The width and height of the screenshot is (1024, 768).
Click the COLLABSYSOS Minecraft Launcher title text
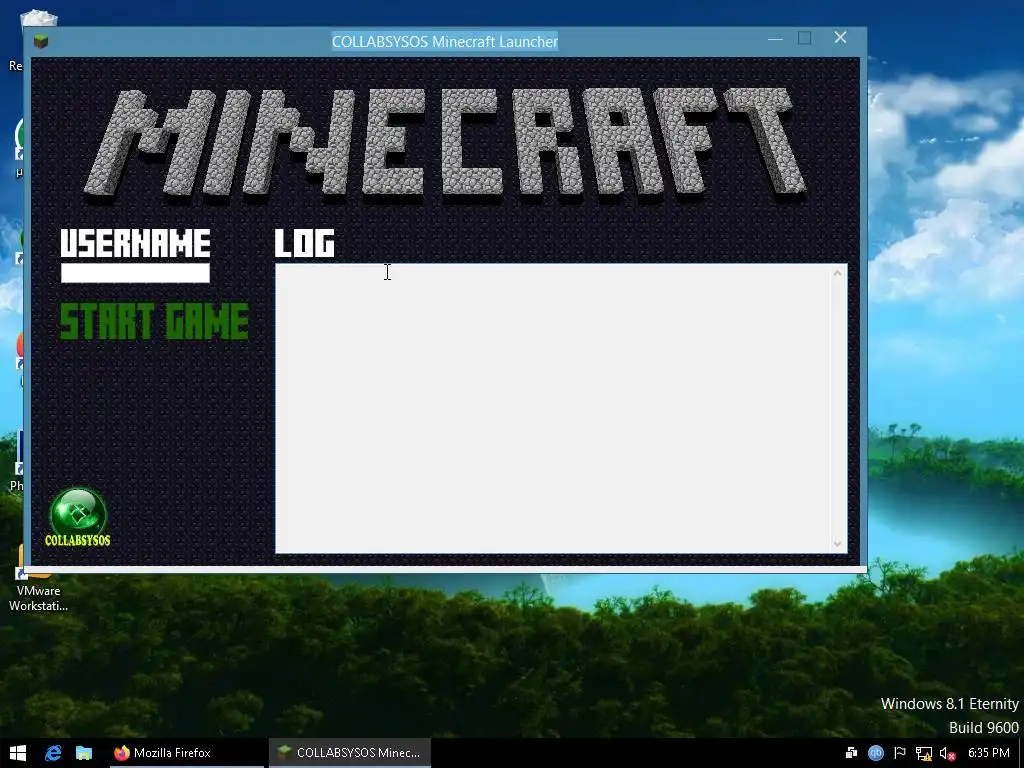(x=445, y=41)
